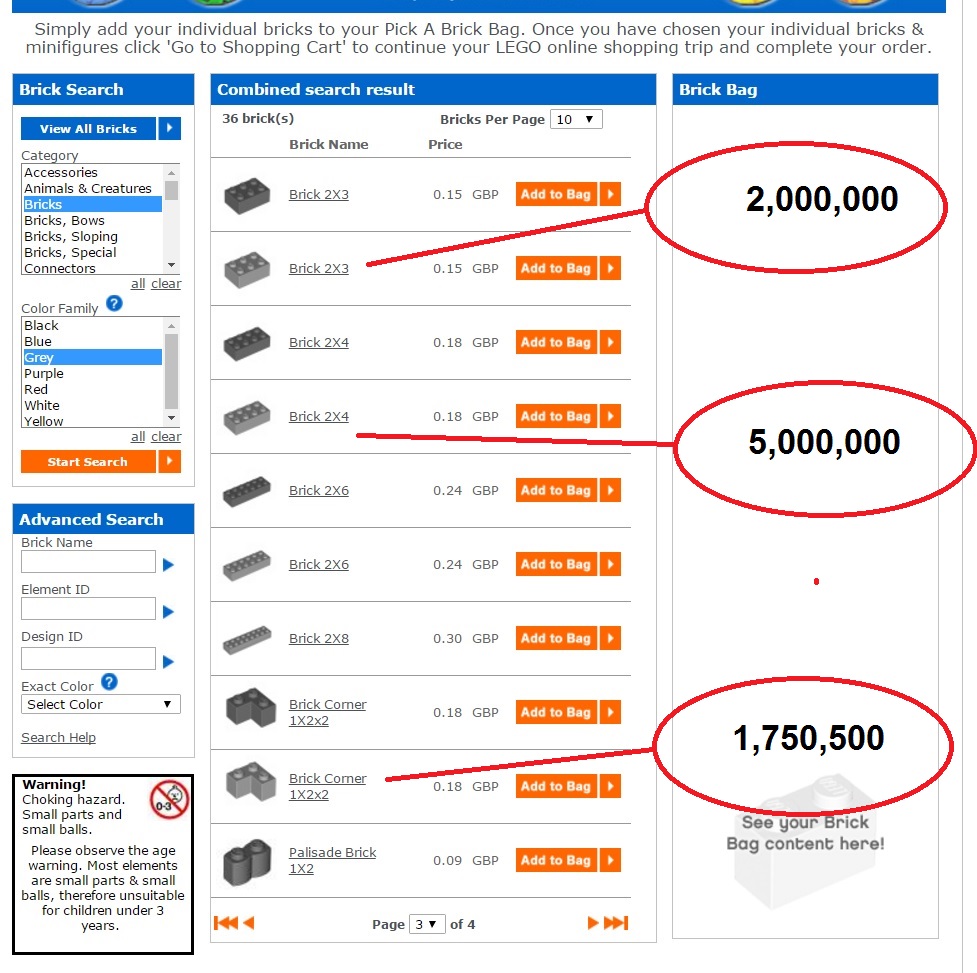Select 'Bricks, Sloping' in Category list
This screenshot has height=973, width=977.
[x=71, y=237]
